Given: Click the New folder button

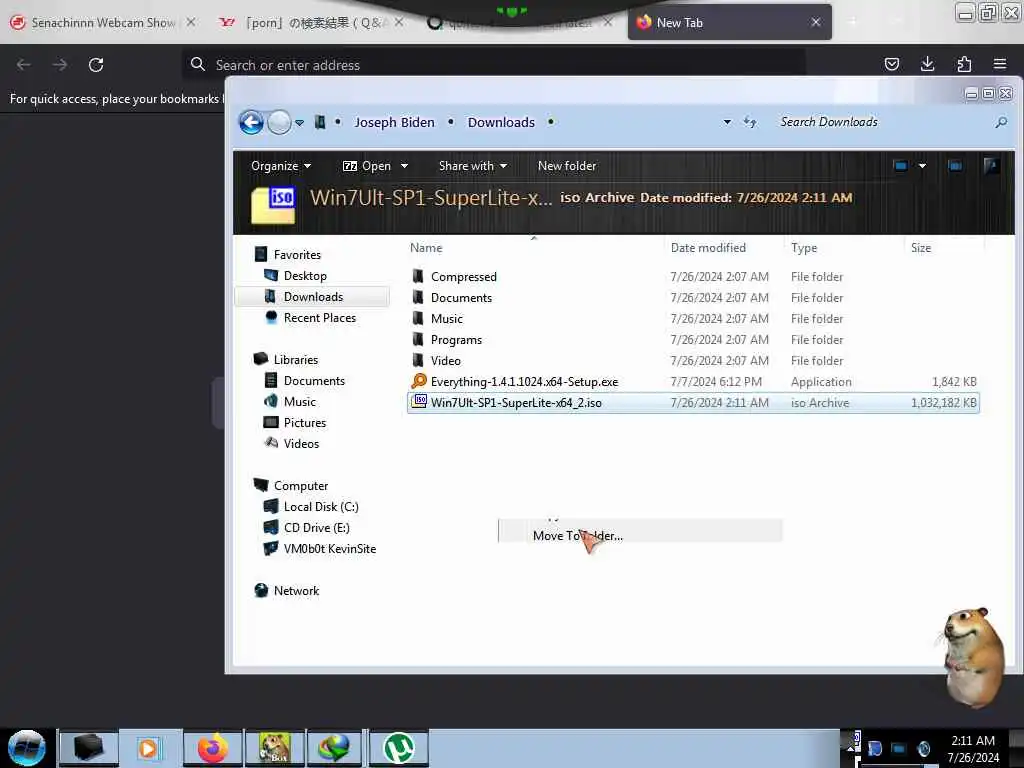Looking at the screenshot, I should pyautogui.click(x=567, y=166).
